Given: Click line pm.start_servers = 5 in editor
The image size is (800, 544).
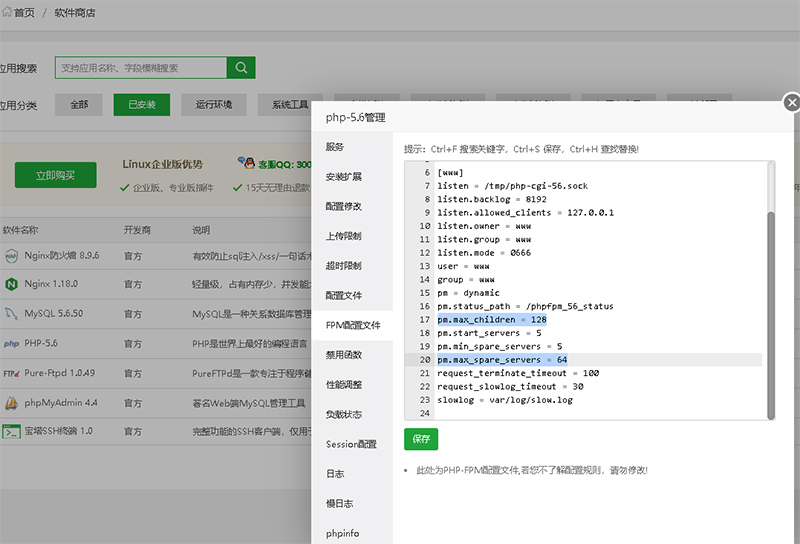Looking at the screenshot, I should pos(489,333).
